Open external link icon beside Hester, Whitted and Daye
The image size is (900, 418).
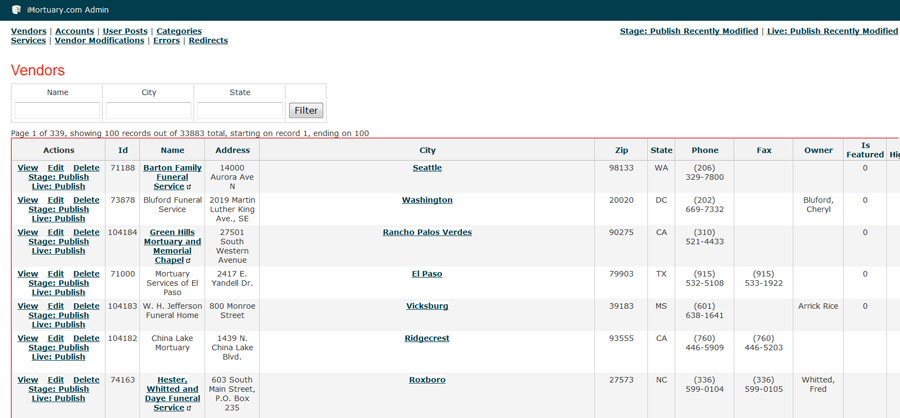(x=189, y=408)
